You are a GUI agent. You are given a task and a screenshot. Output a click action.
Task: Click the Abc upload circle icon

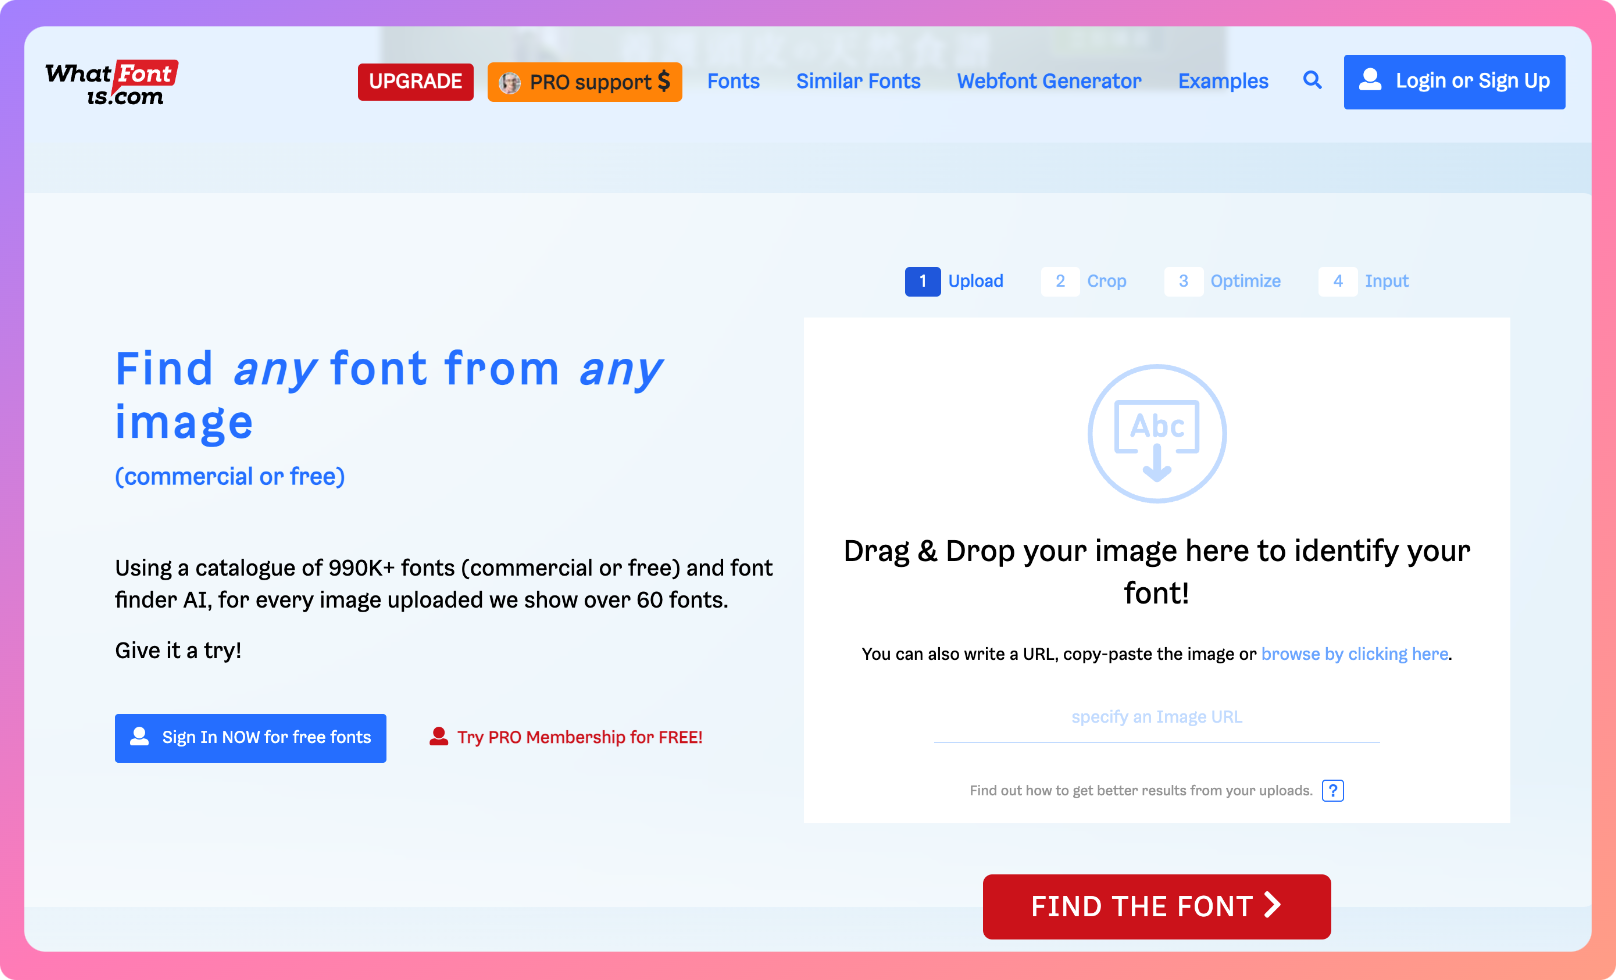coord(1157,433)
